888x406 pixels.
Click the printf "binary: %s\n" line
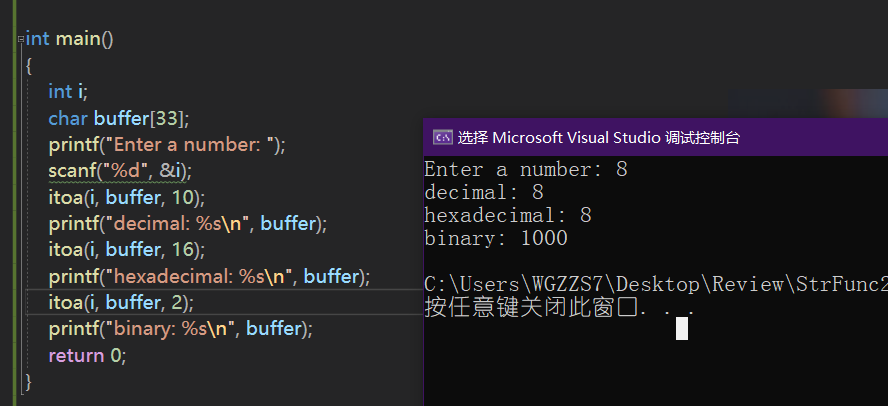tap(181, 328)
